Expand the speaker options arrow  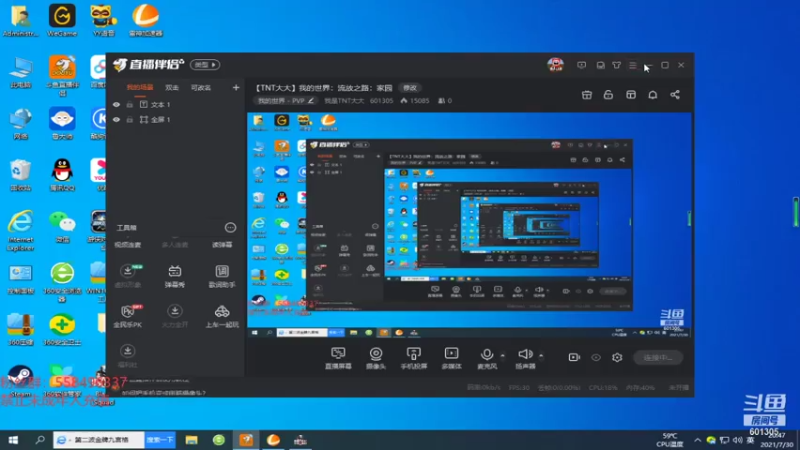(541, 356)
